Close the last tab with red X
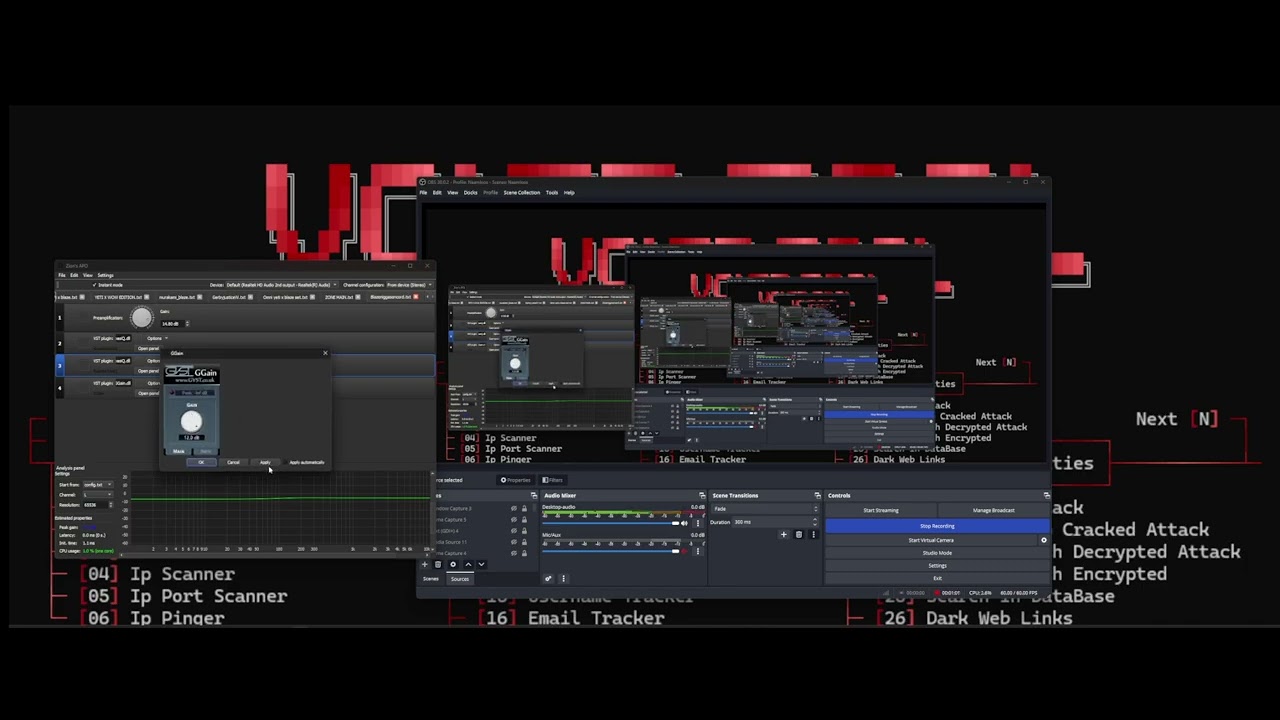 tap(416, 297)
